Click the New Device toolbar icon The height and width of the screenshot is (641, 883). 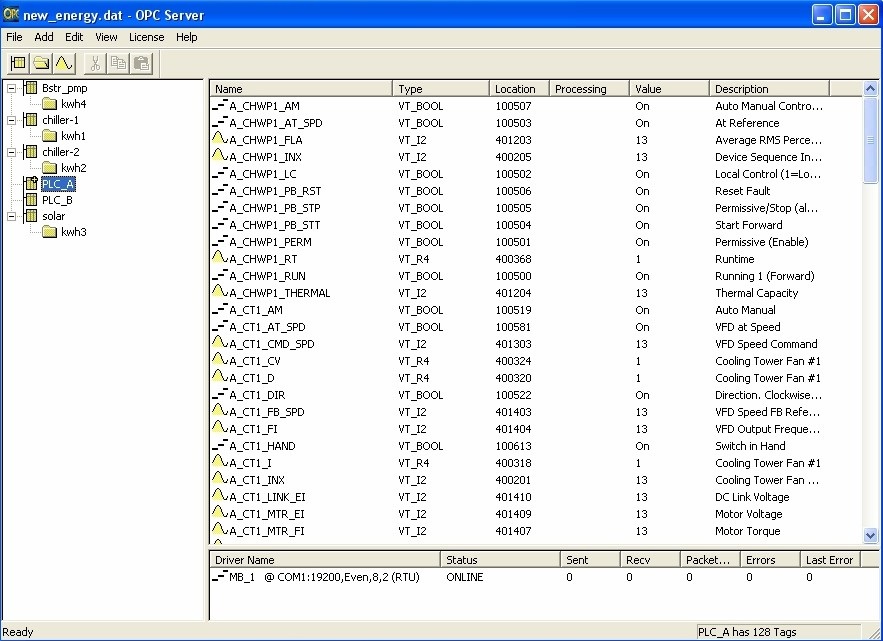18,63
